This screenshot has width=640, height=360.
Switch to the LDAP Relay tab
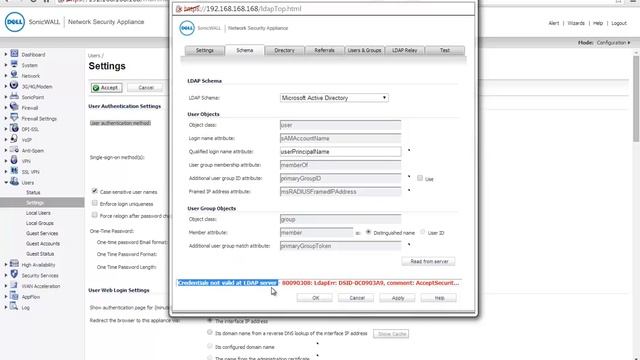click(x=404, y=50)
